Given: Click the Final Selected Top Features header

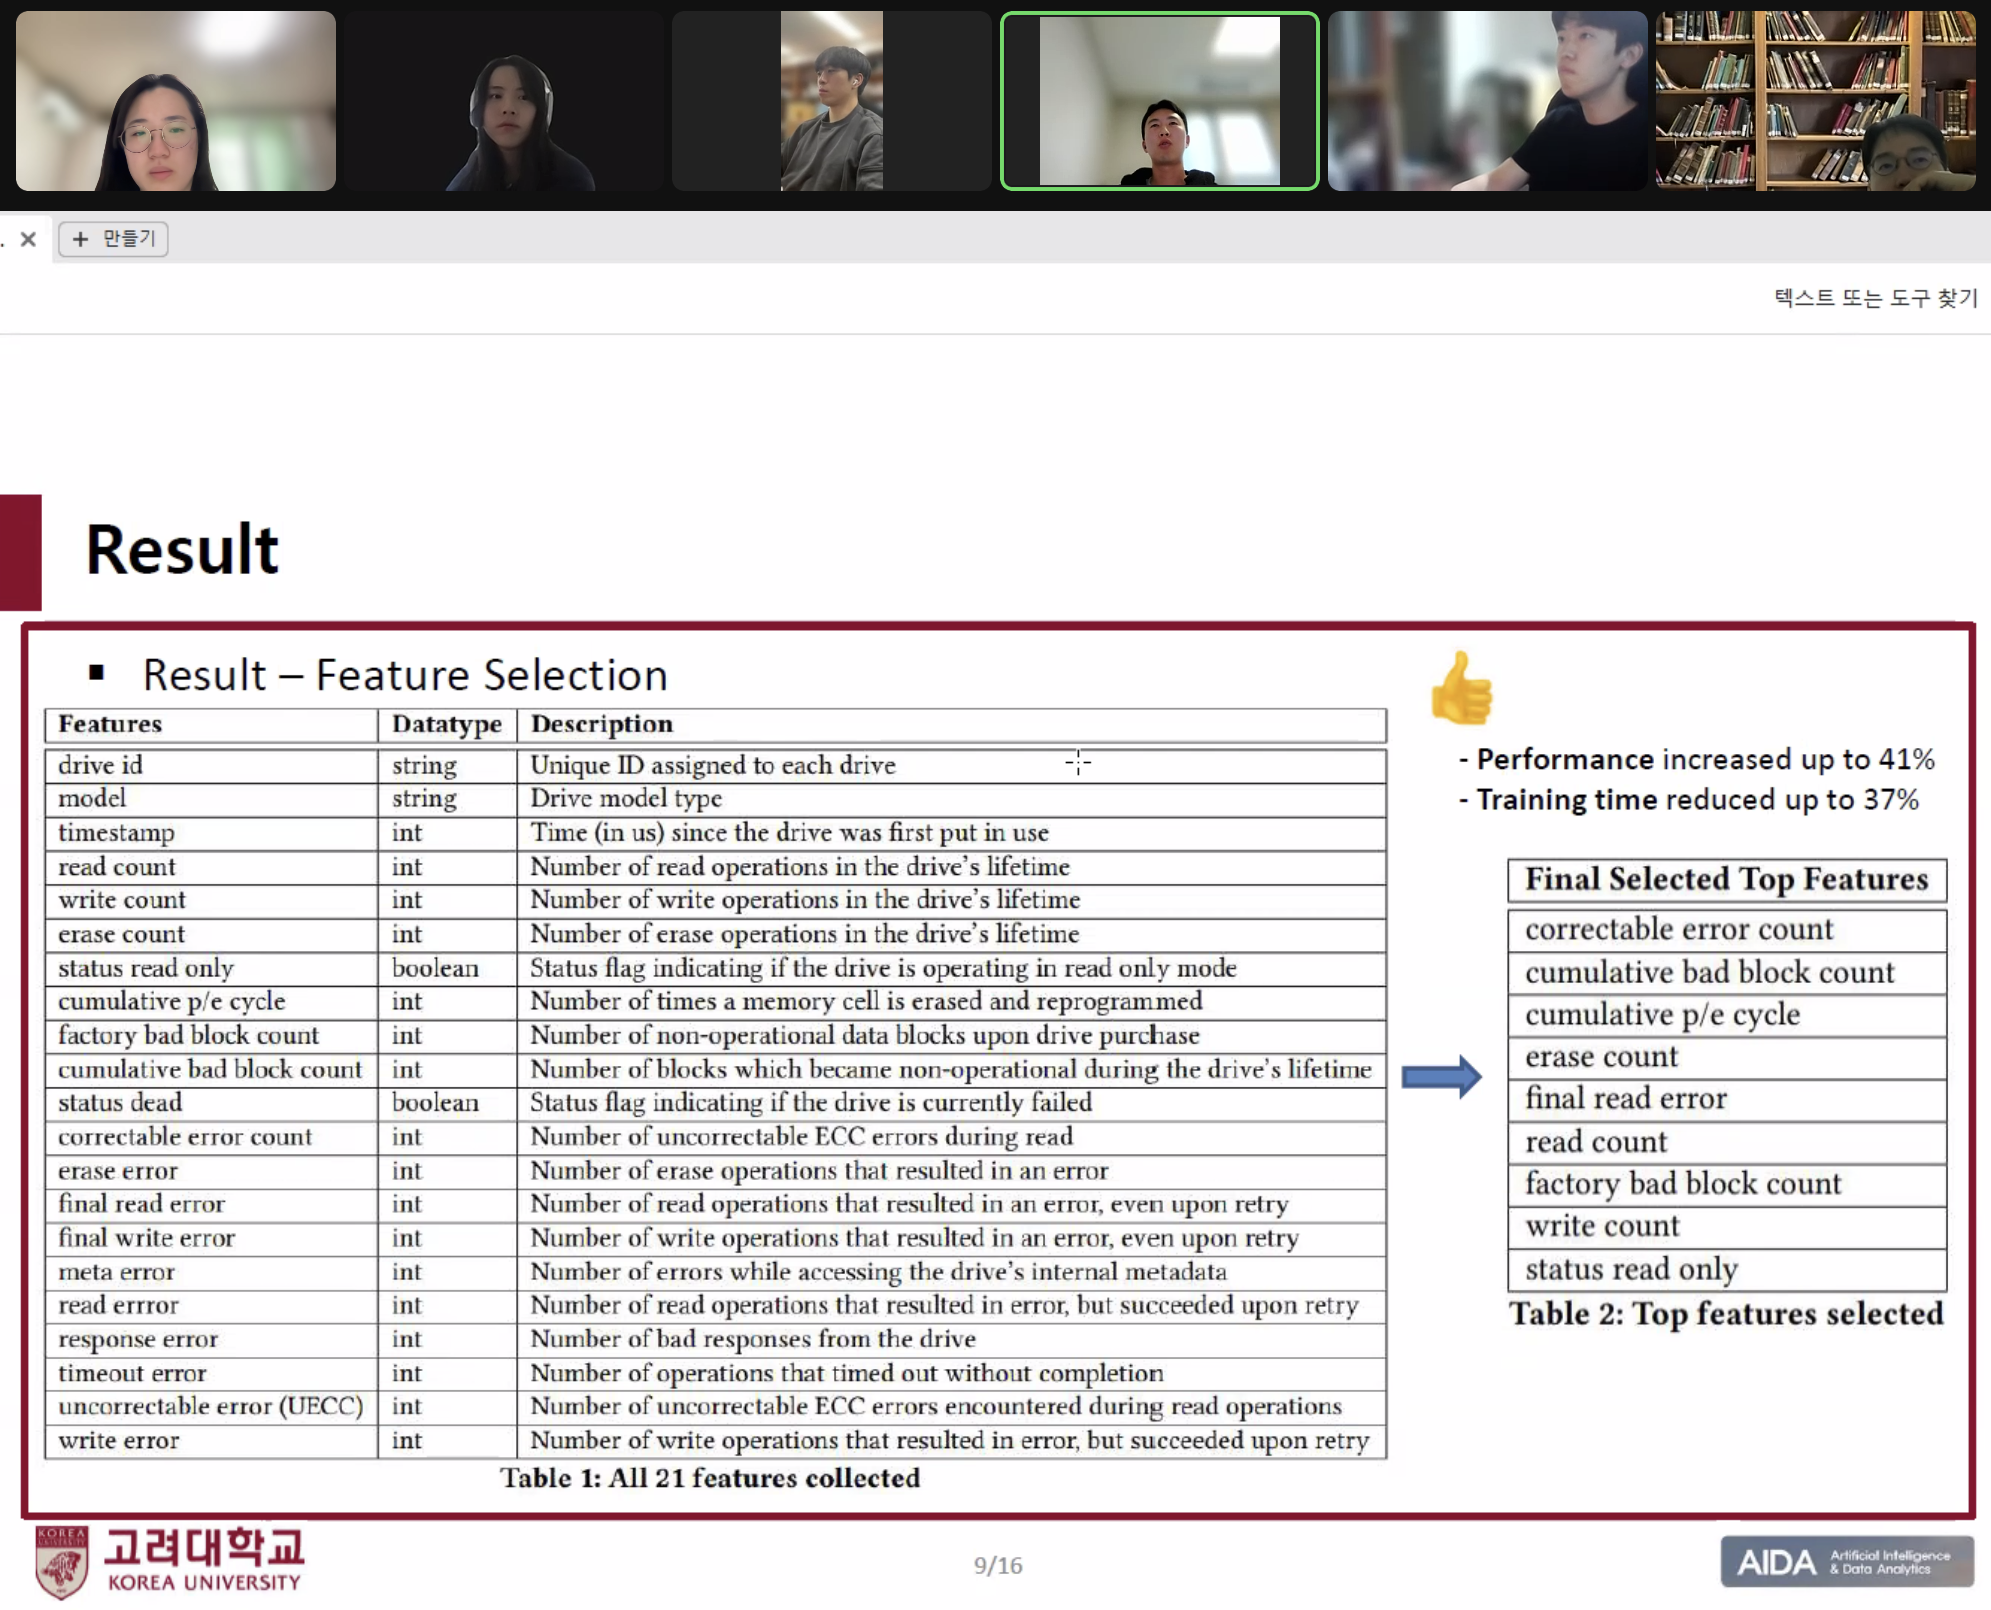Looking at the screenshot, I should (x=1726, y=879).
